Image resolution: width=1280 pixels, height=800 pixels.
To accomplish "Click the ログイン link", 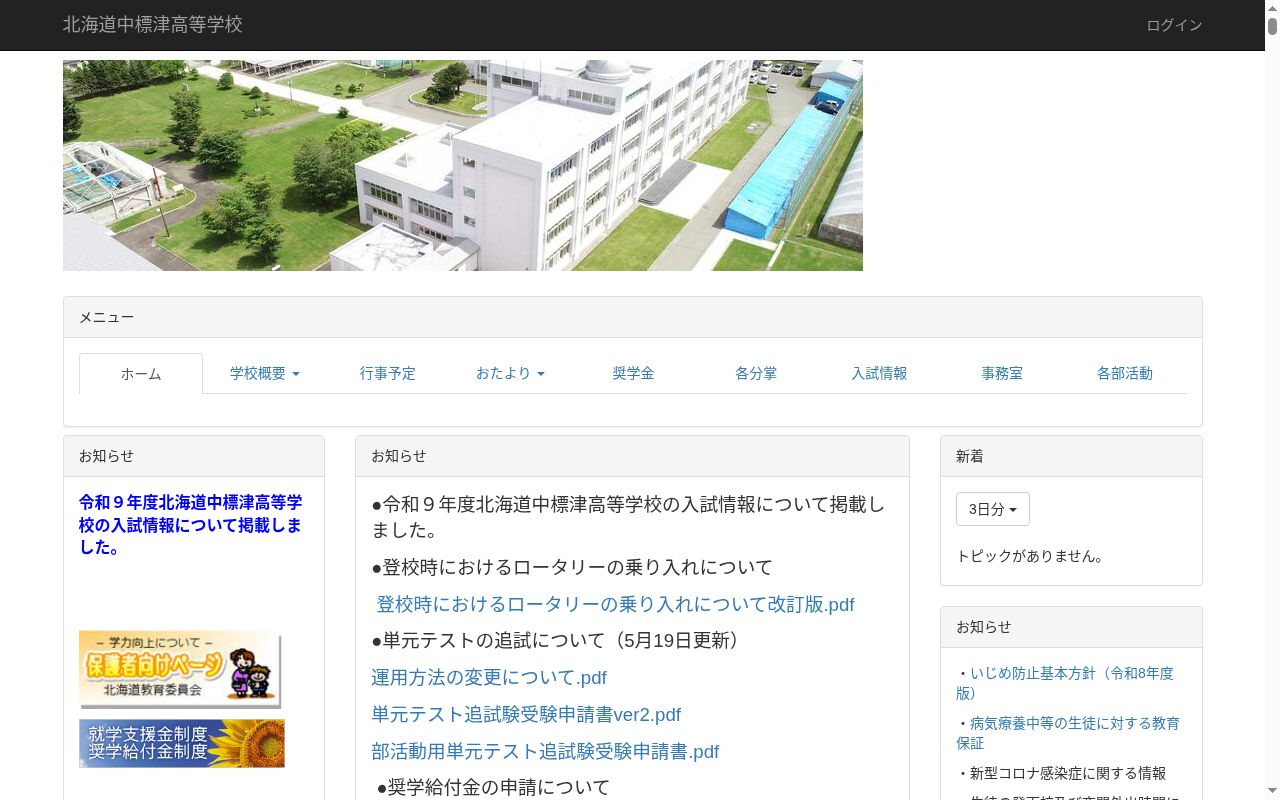I will 1174,25.
